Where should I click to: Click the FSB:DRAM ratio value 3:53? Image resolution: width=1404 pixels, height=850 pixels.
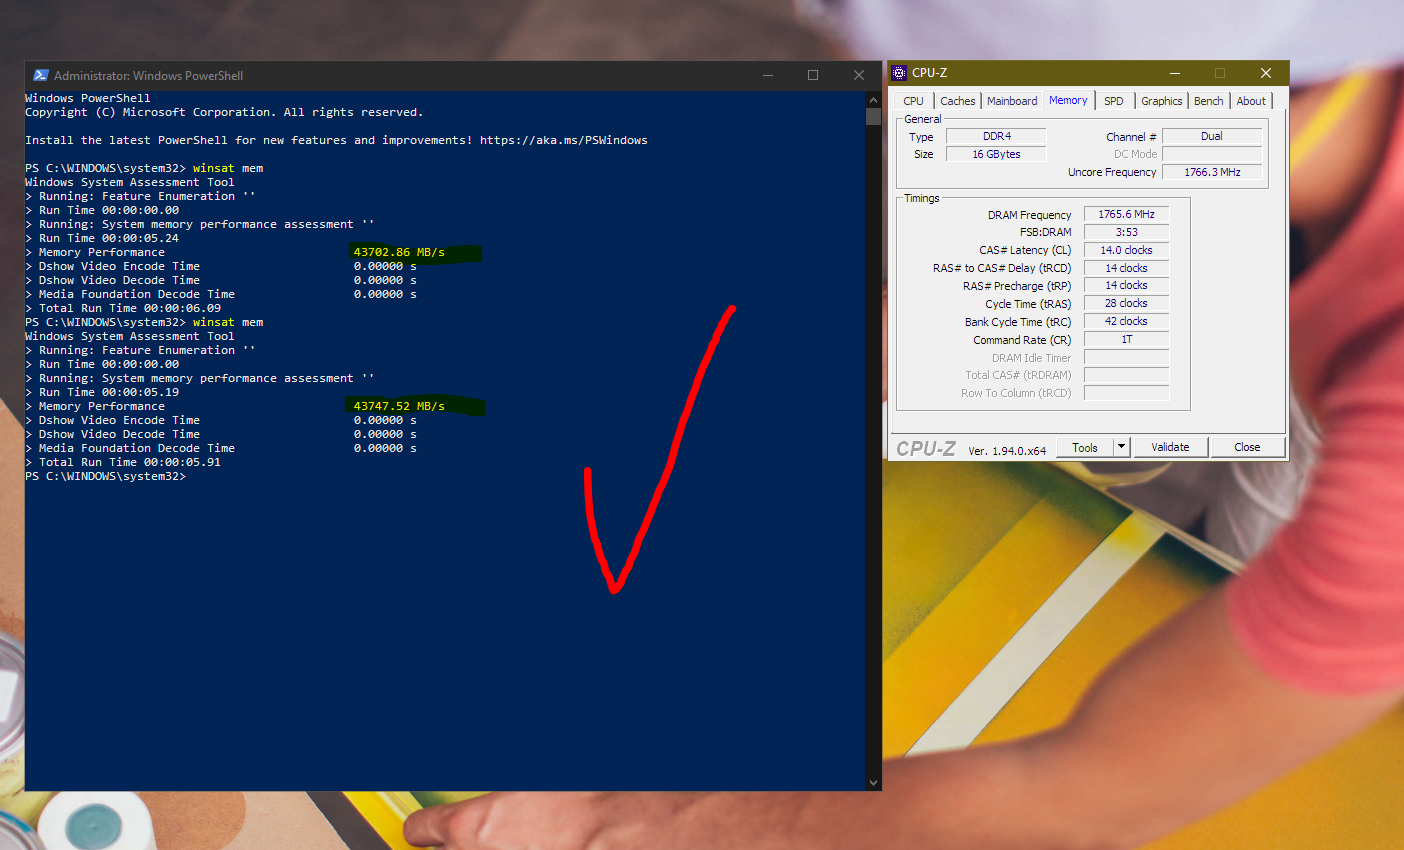pyautogui.click(x=1126, y=232)
